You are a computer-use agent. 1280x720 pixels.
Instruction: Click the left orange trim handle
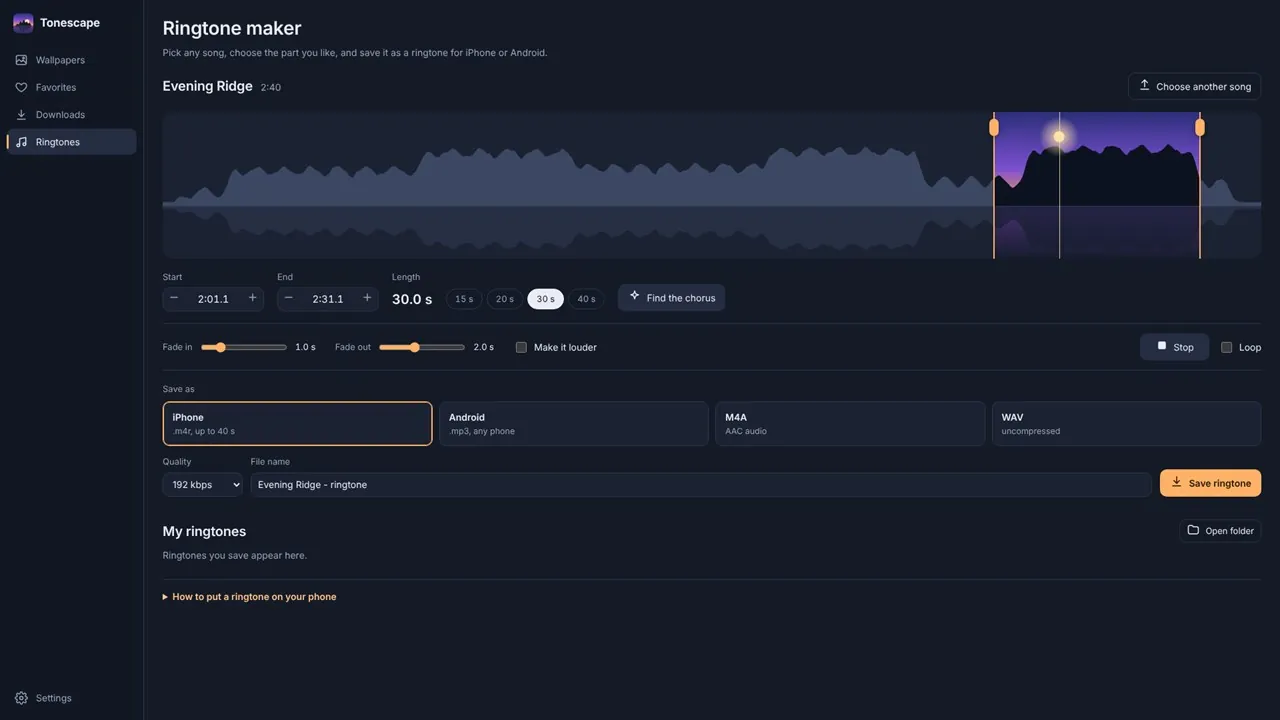click(x=994, y=127)
